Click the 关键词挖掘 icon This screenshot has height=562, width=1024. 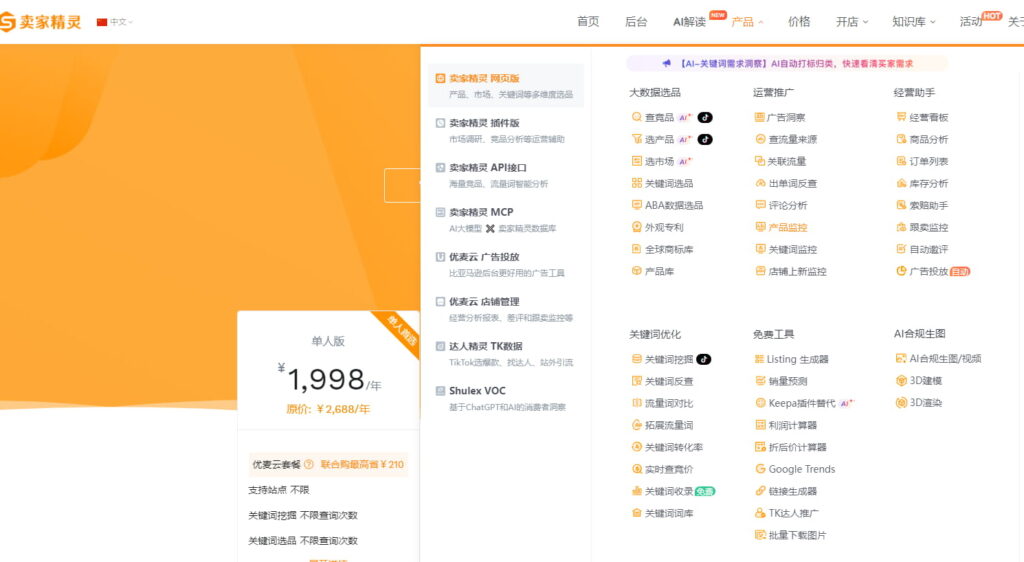636,359
